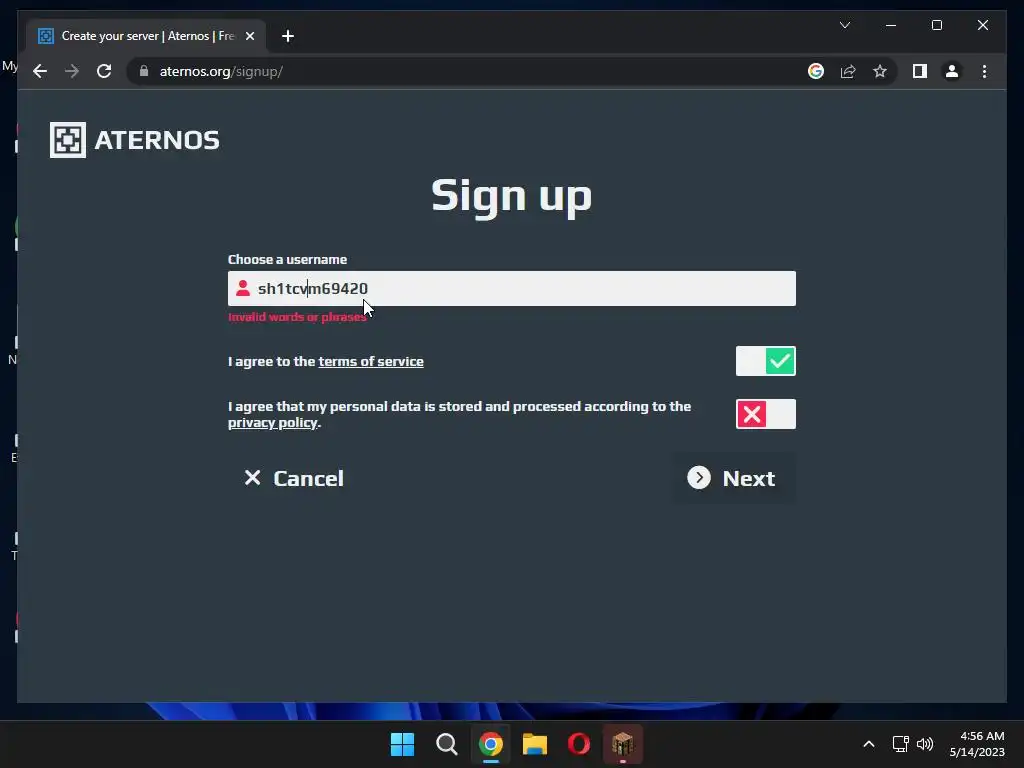Reload the Aternos signup page
The height and width of the screenshot is (768, 1024).
[104, 71]
